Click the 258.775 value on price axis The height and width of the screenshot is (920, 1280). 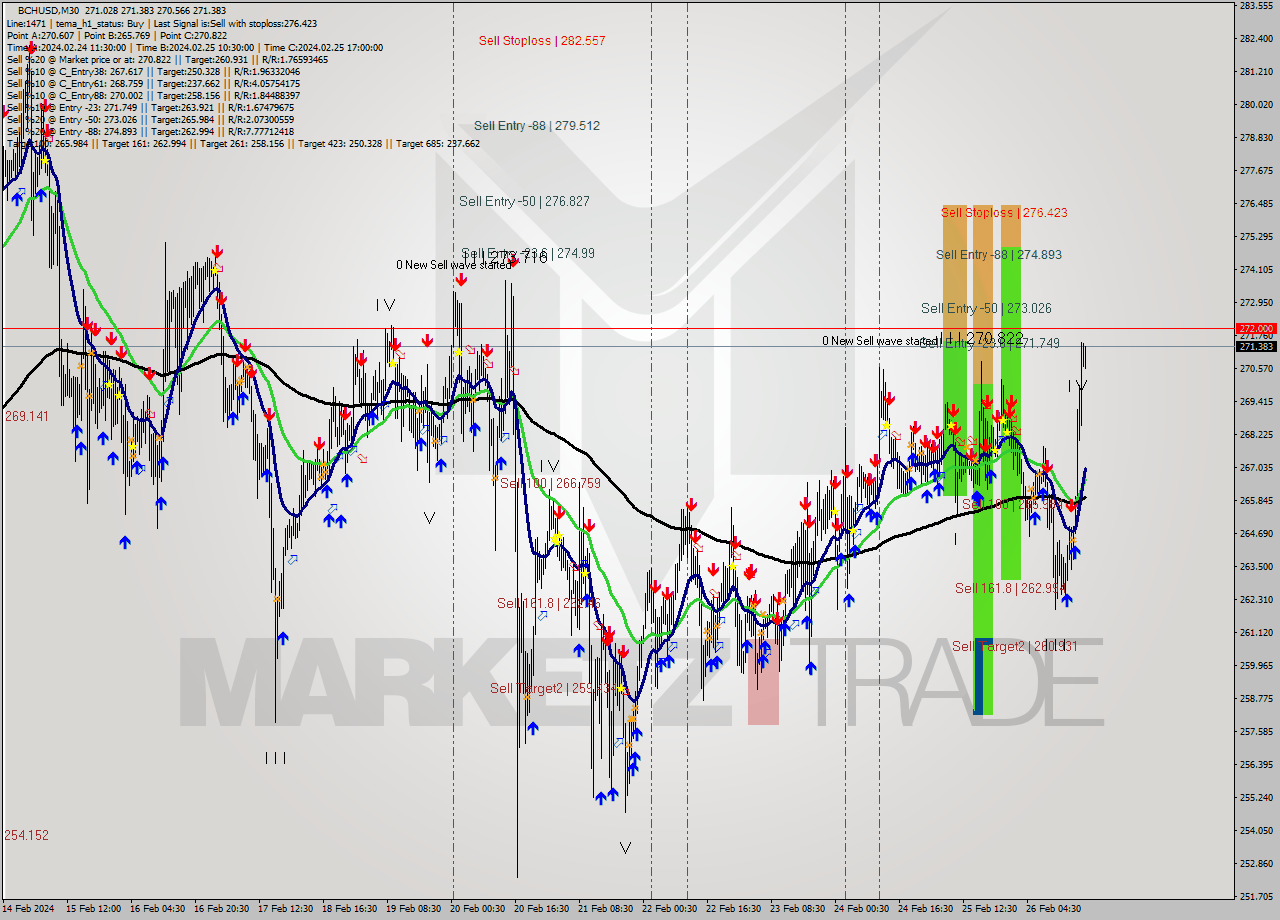[x=1256, y=699]
